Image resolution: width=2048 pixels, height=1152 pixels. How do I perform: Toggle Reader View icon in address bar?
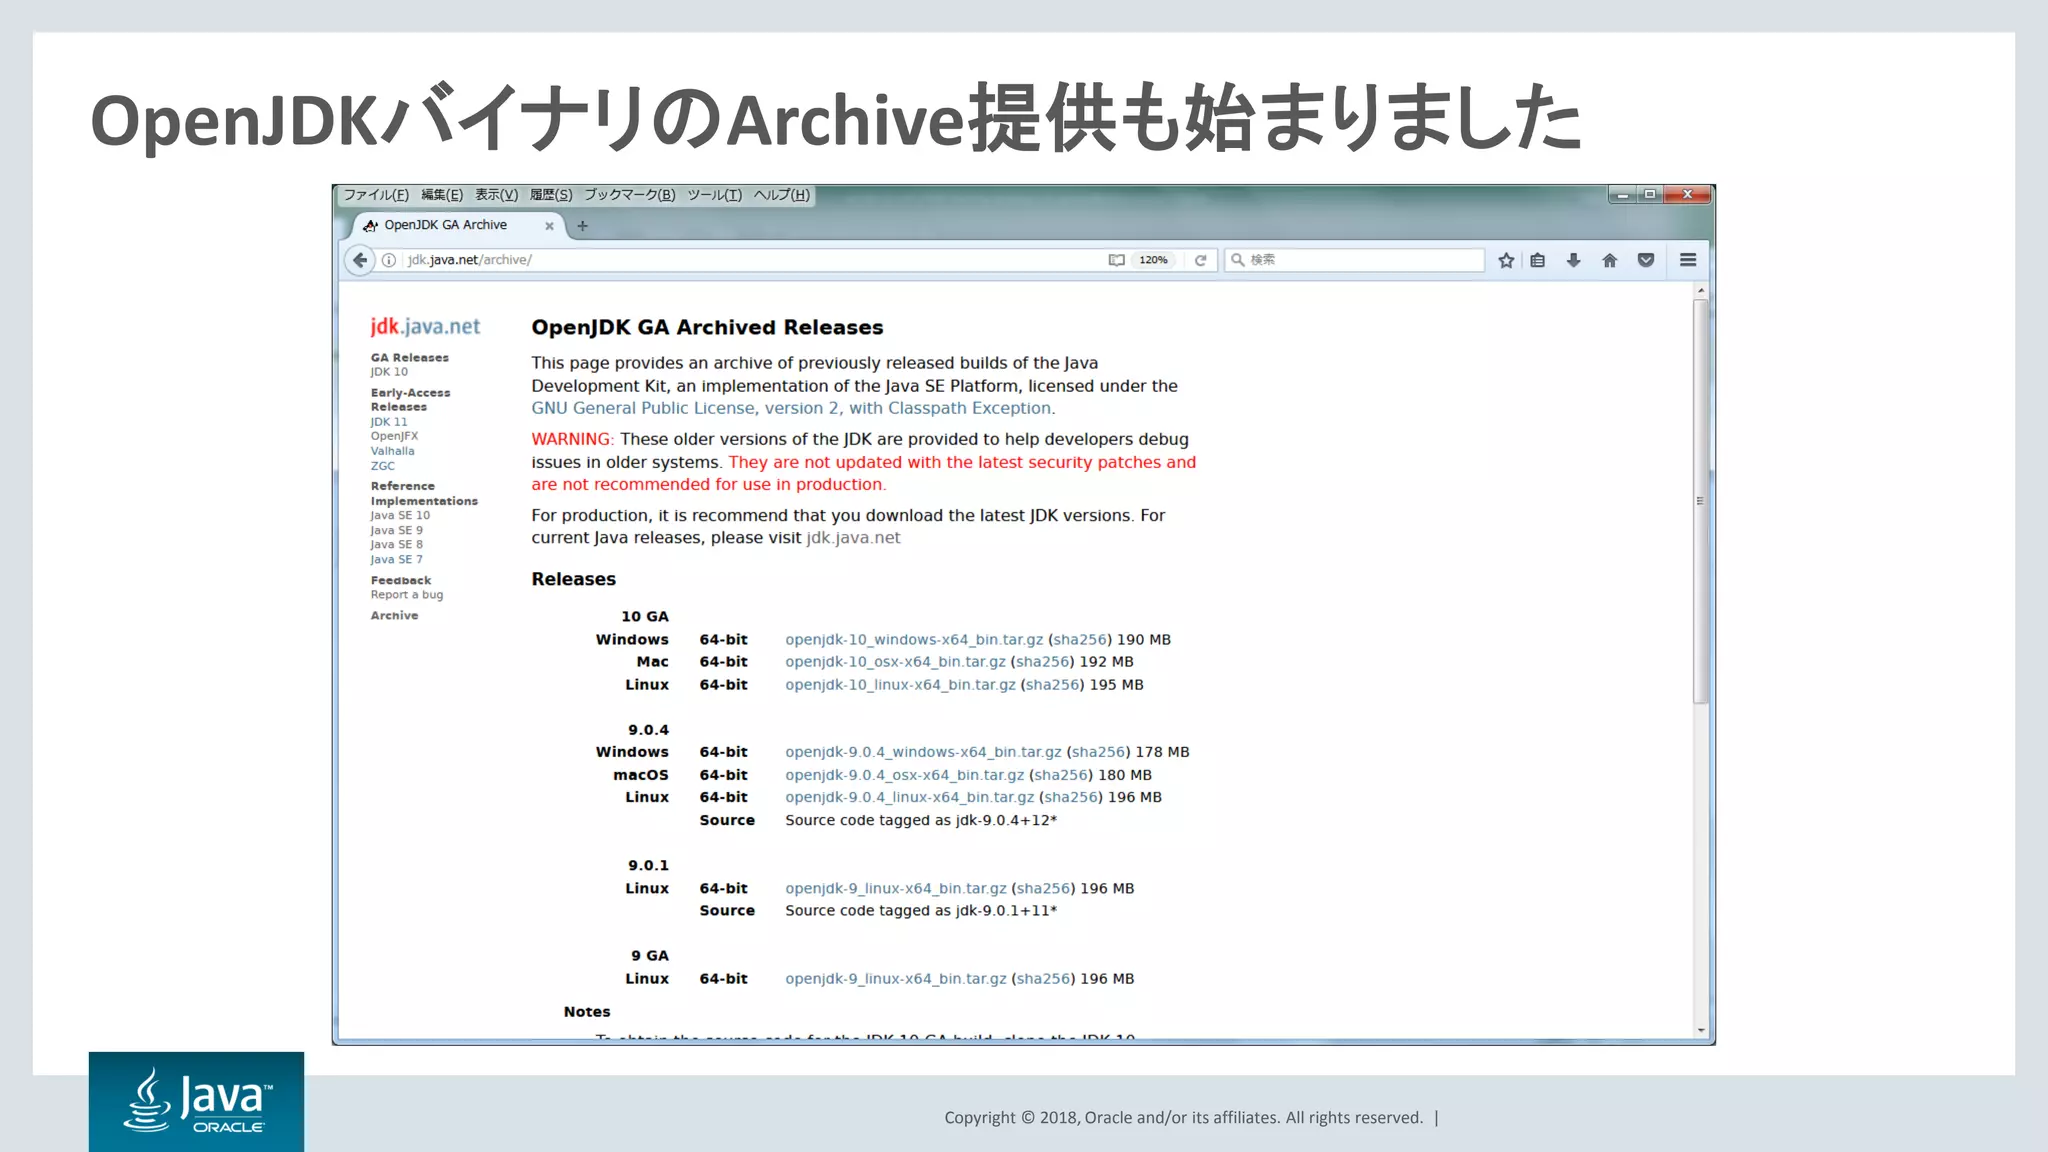(x=1117, y=260)
